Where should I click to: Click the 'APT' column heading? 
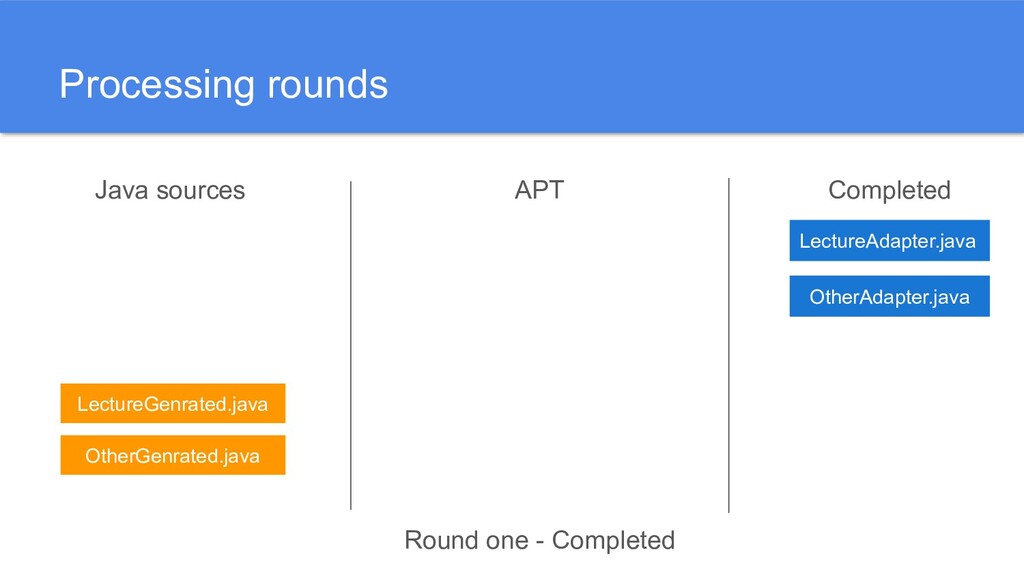[539, 190]
